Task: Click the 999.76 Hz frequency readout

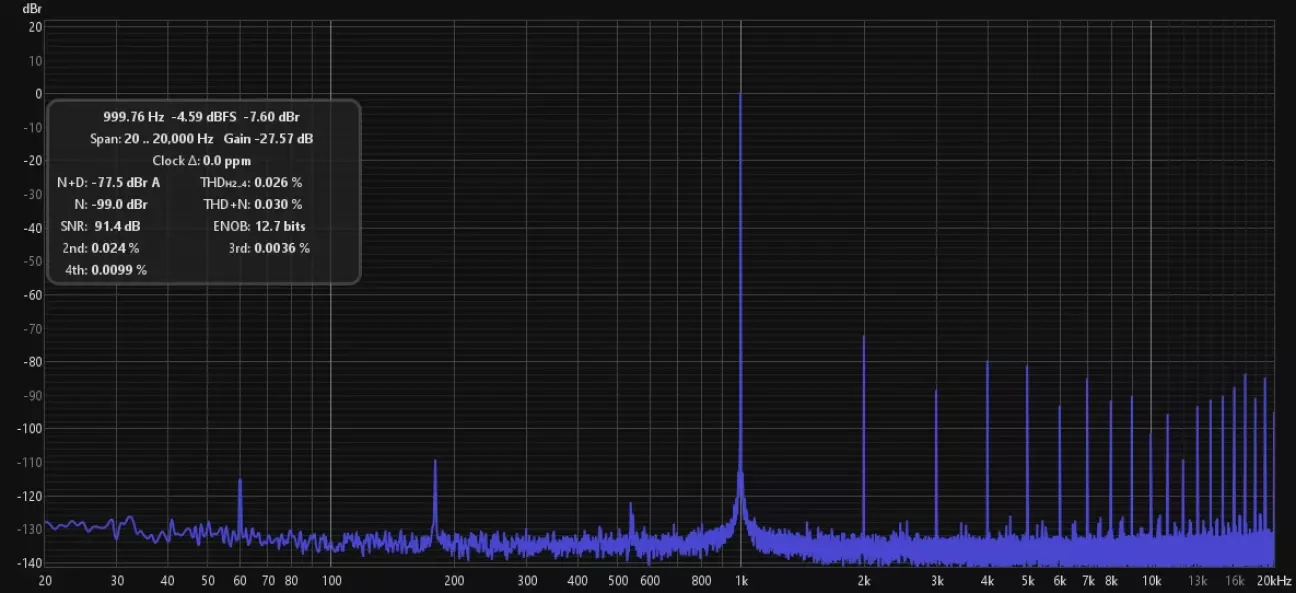Action: (x=133, y=117)
